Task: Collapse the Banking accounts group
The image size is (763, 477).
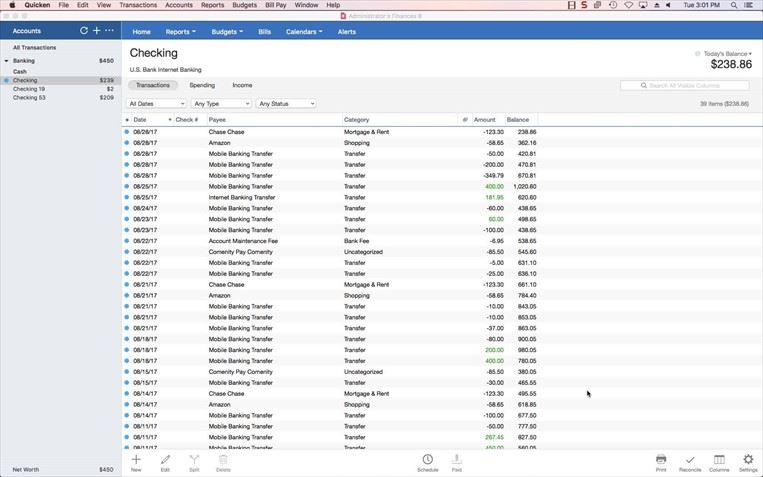Action: tap(6, 61)
